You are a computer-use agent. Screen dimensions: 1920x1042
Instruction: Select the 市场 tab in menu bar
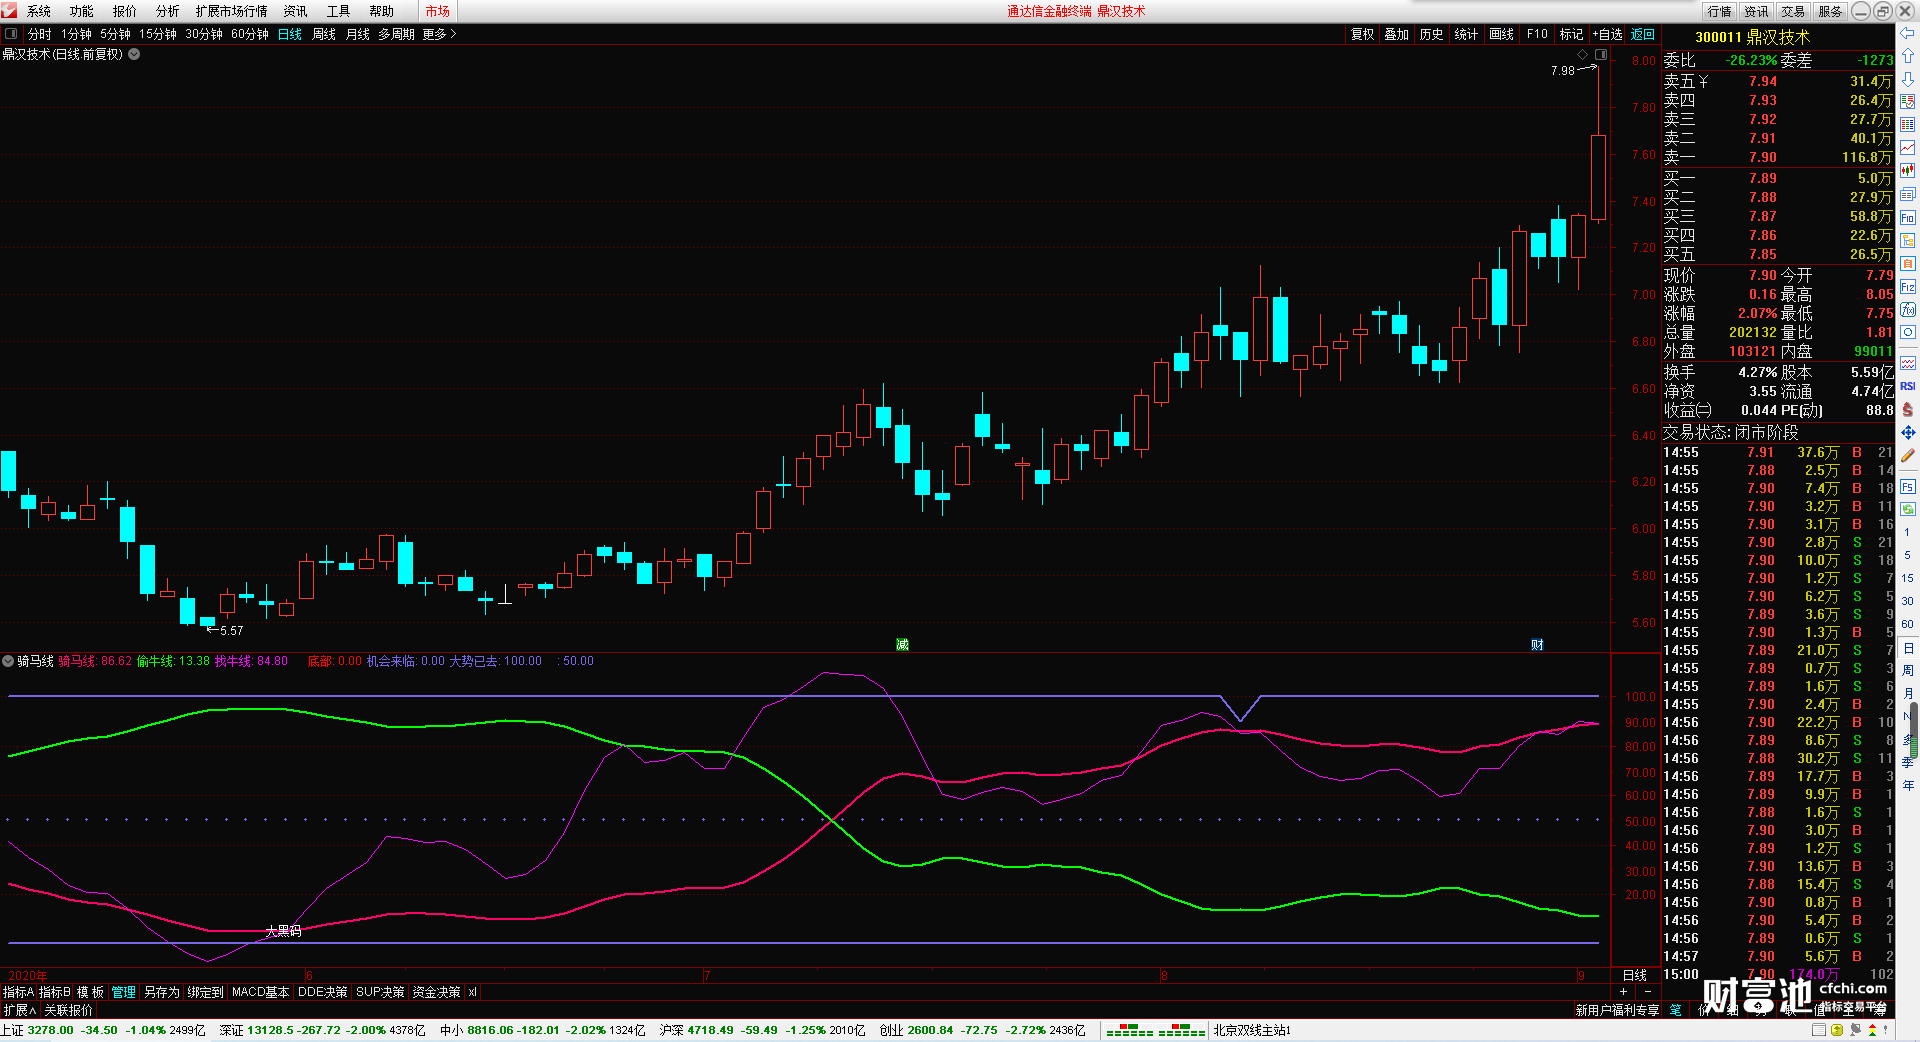point(438,11)
